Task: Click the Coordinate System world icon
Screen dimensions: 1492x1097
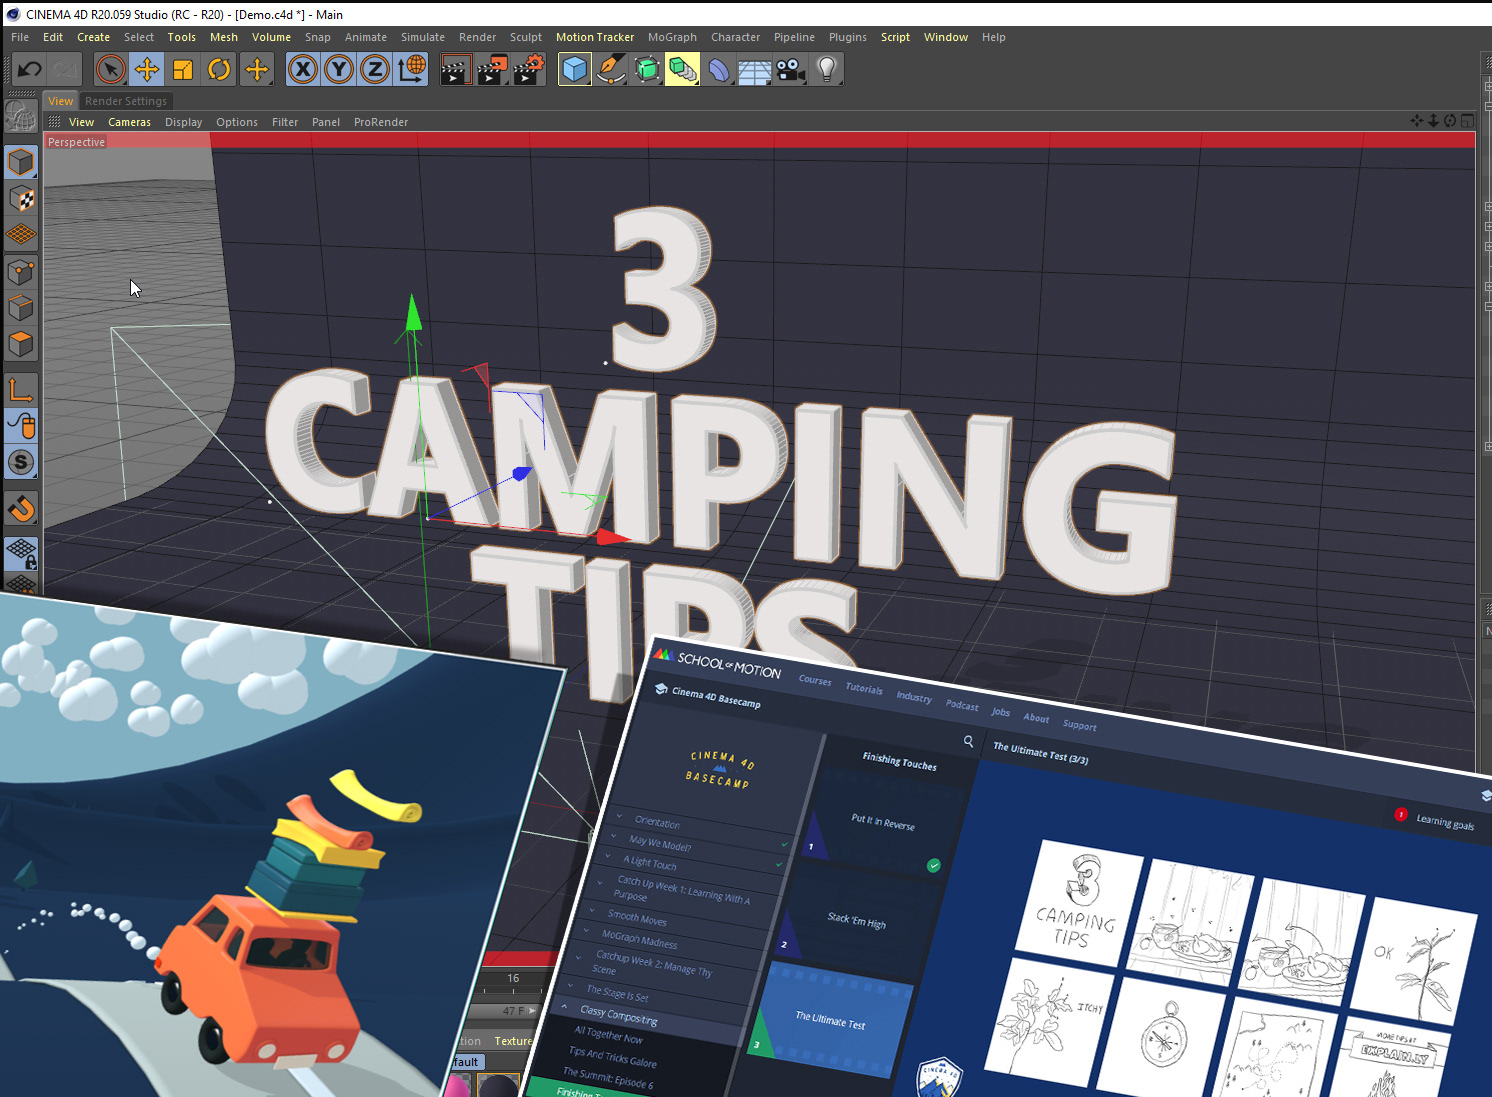Action: (411, 69)
